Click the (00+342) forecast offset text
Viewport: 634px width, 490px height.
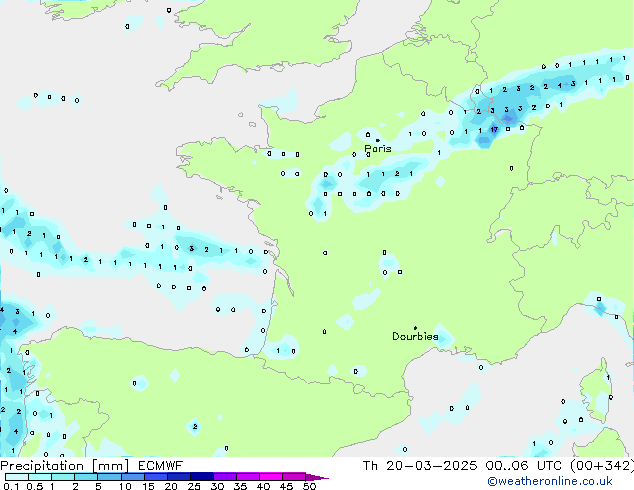click(x=602, y=466)
